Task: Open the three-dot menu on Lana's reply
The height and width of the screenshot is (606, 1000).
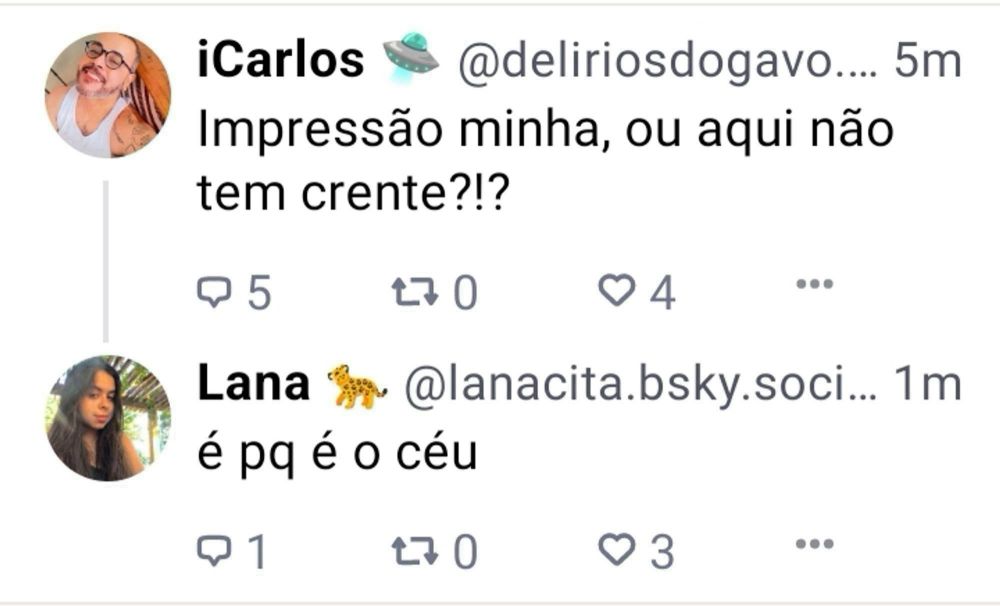Action: pyautogui.click(x=814, y=544)
